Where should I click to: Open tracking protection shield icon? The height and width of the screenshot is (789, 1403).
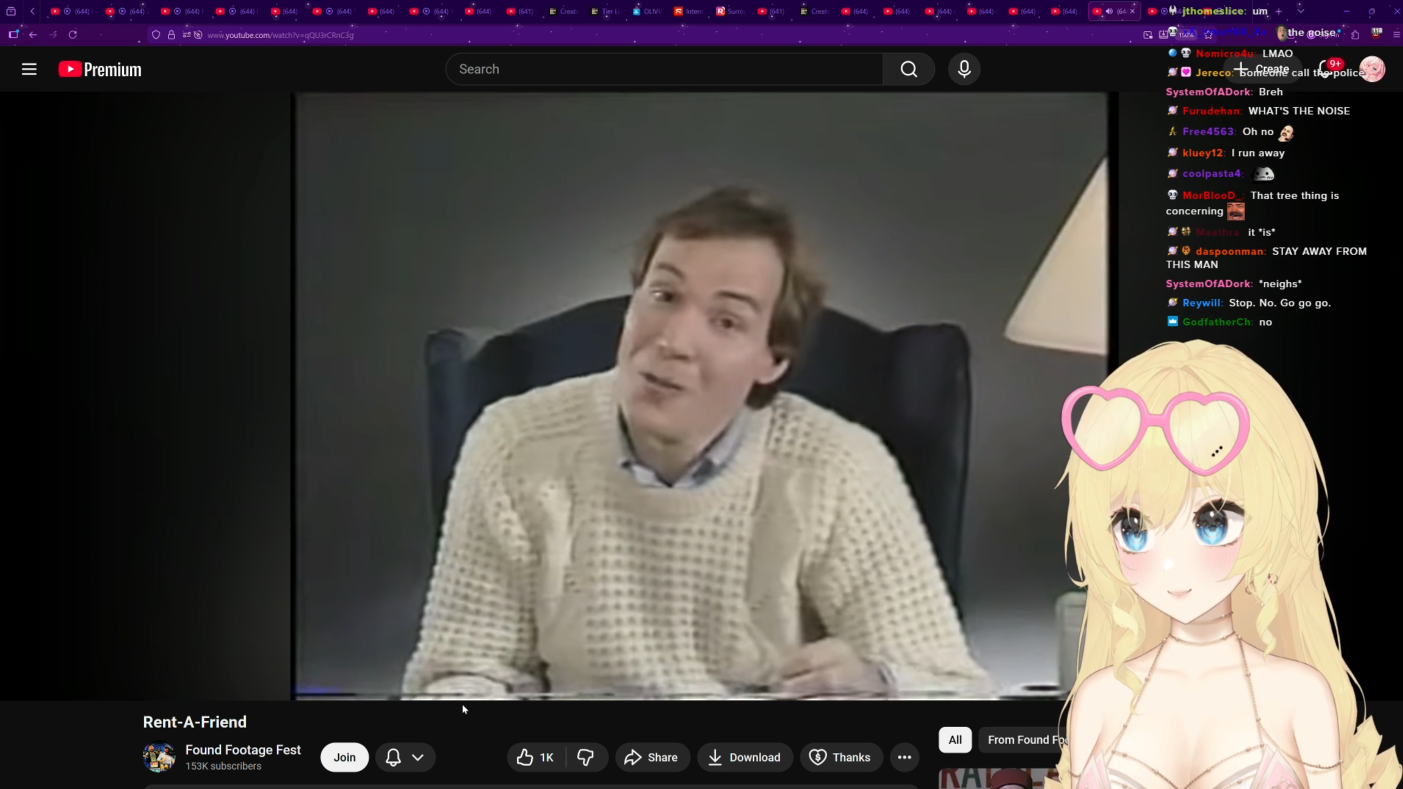tap(156, 34)
